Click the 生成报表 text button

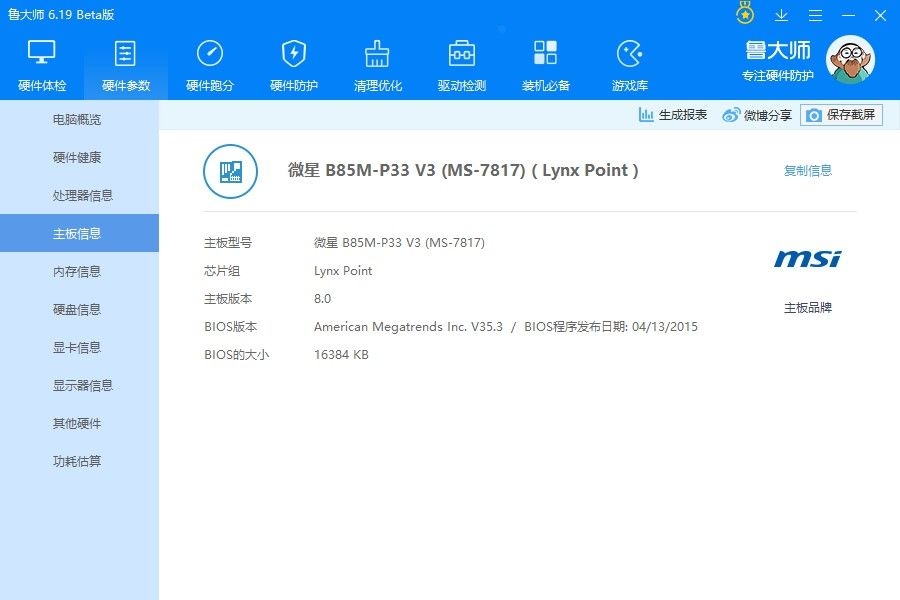tap(682, 115)
